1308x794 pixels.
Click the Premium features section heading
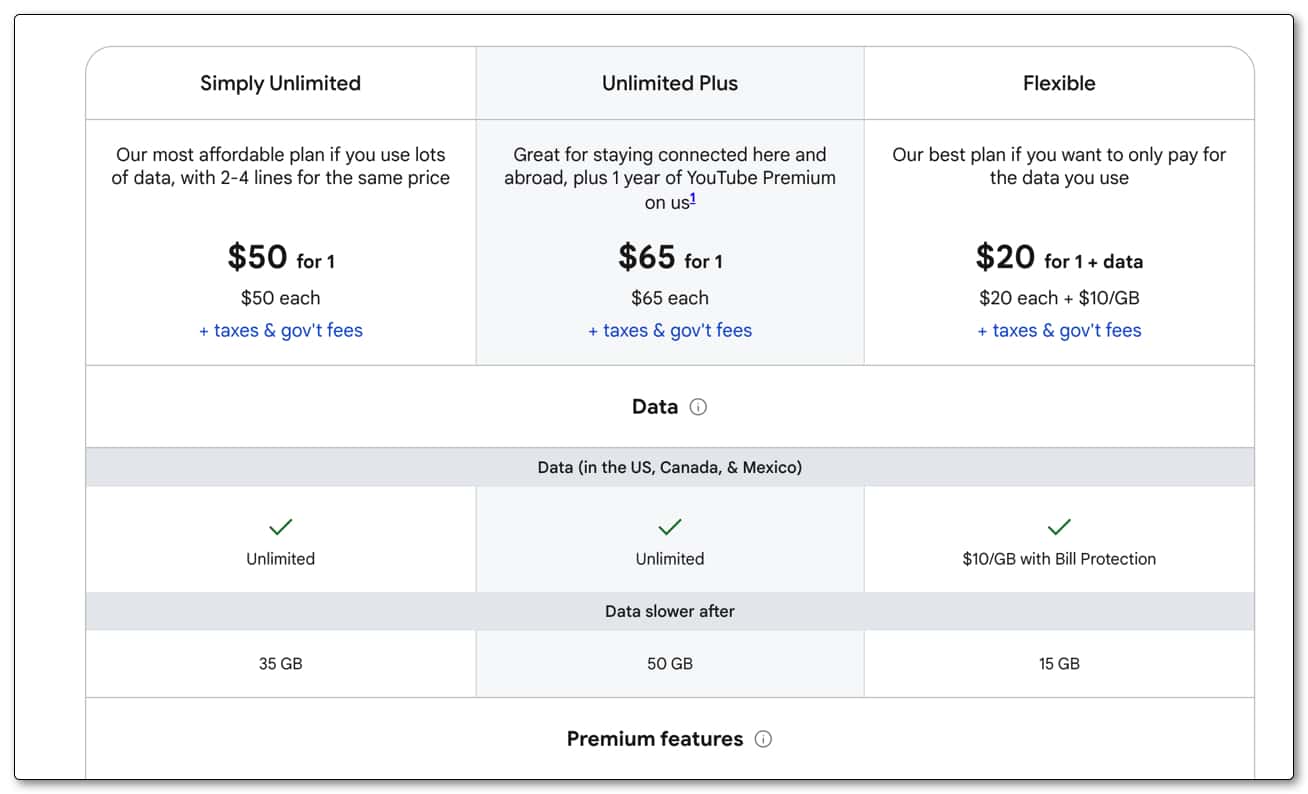click(655, 739)
